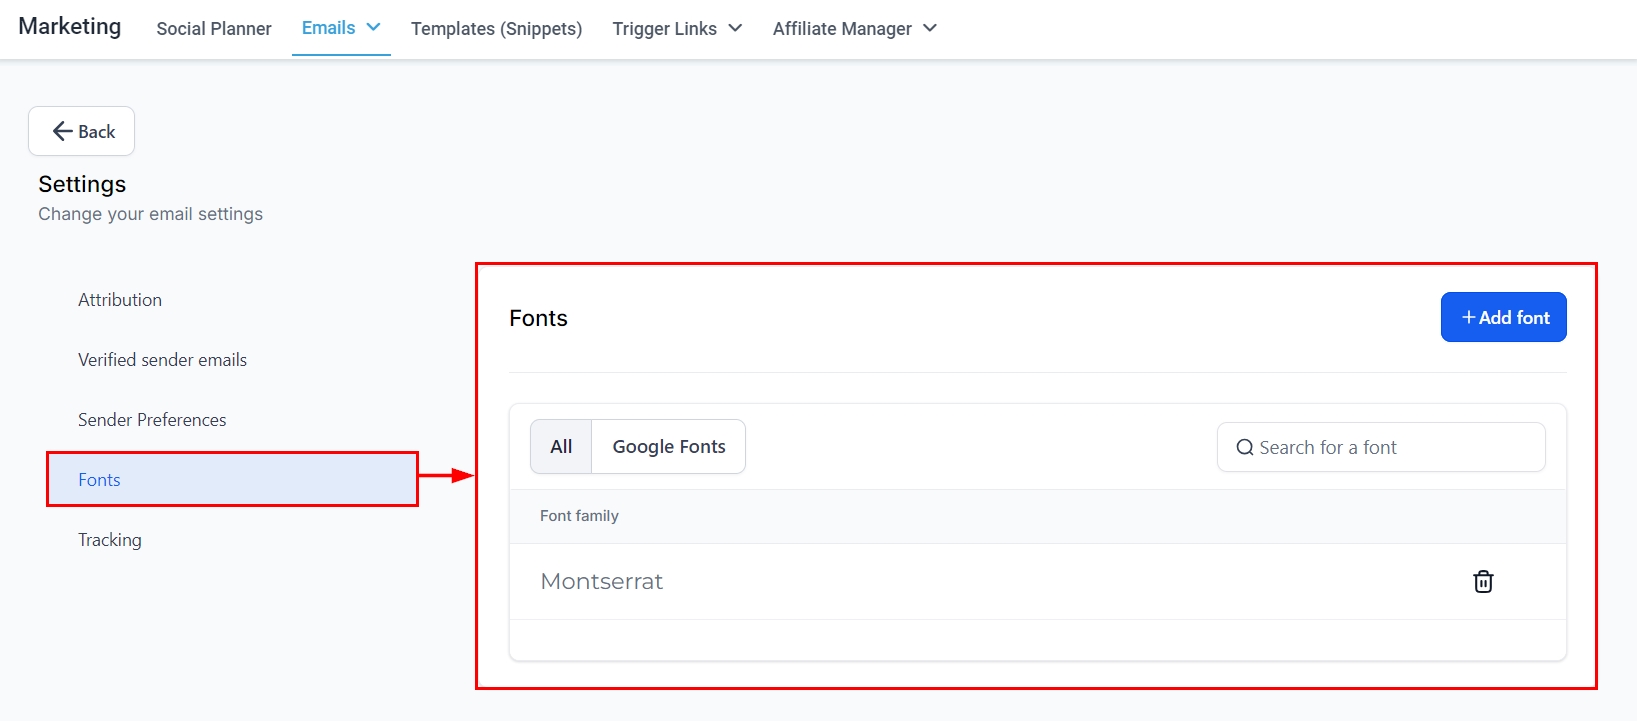Expand the Affiliate Manager chevron
This screenshot has height=721, width=1637.
pos(930,28)
